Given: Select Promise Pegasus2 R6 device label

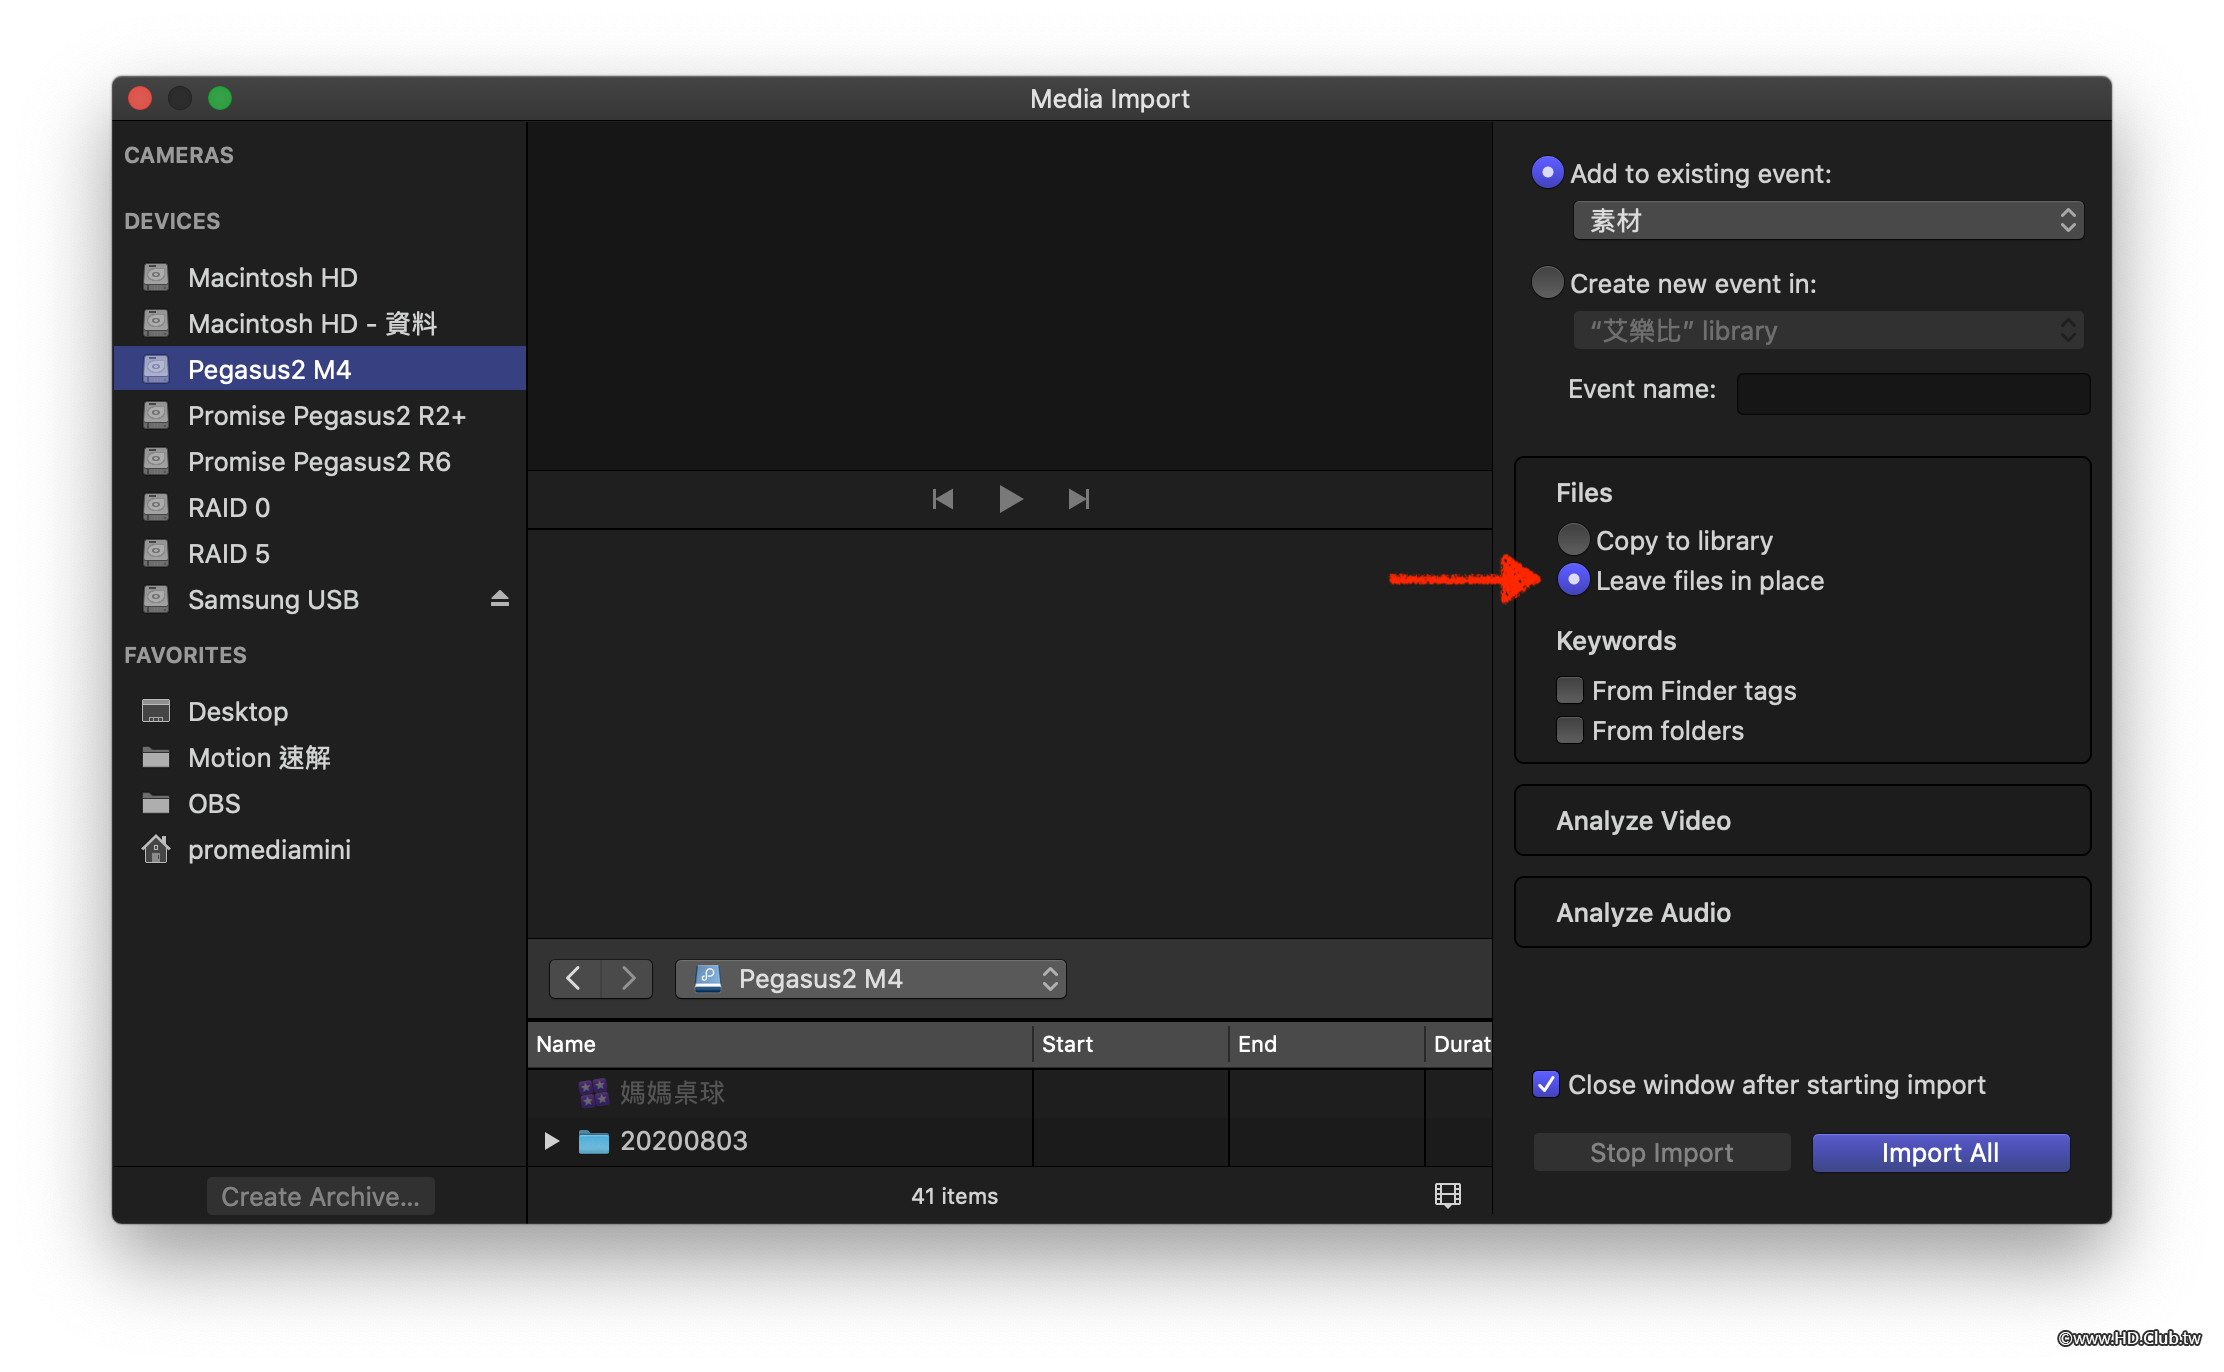Looking at the screenshot, I should (319, 461).
